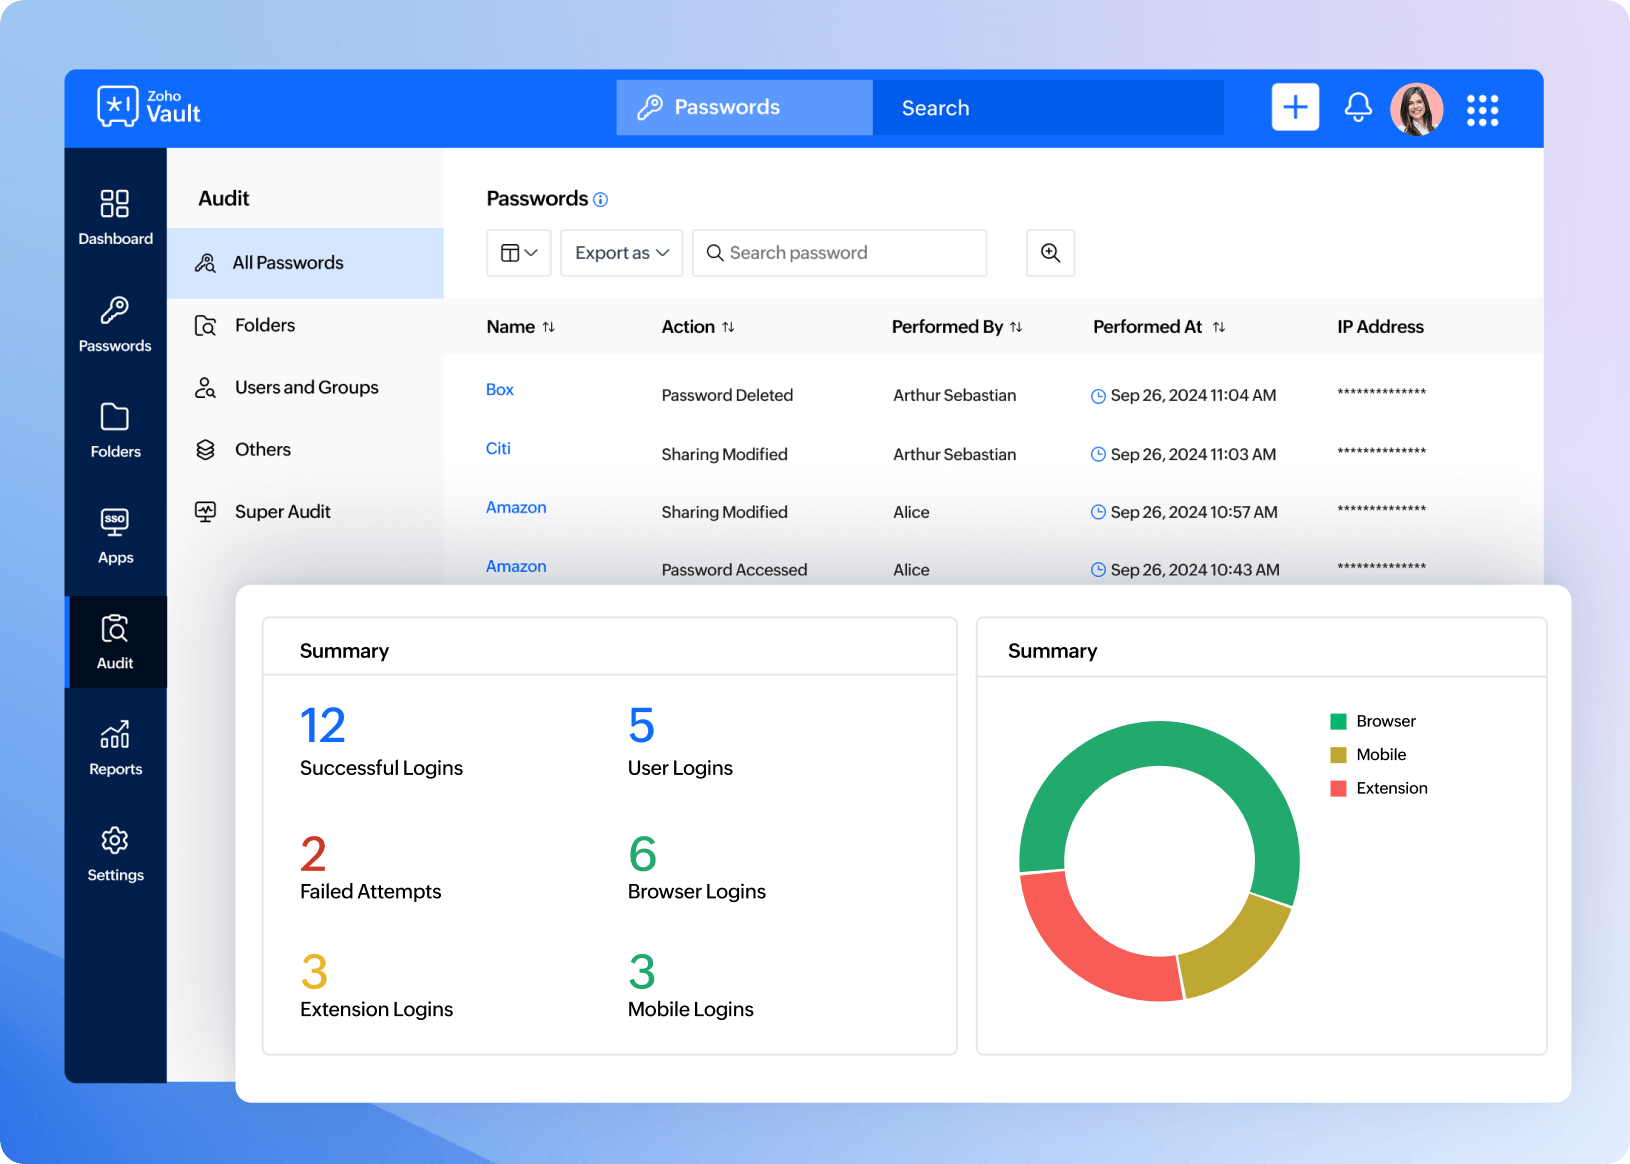The height and width of the screenshot is (1164, 1630).
Task: Sort the table by Performed At
Action: click(1219, 326)
